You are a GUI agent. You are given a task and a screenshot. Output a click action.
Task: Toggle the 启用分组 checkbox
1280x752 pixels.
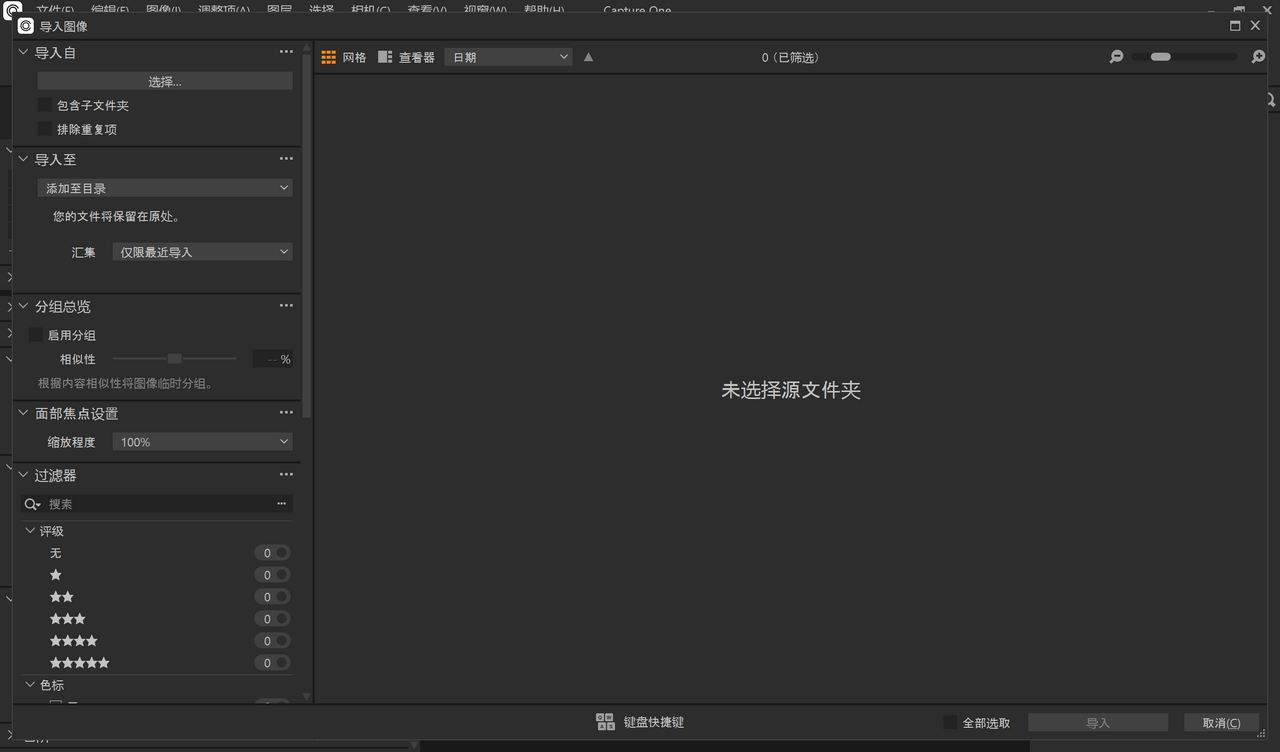pos(37,335)
